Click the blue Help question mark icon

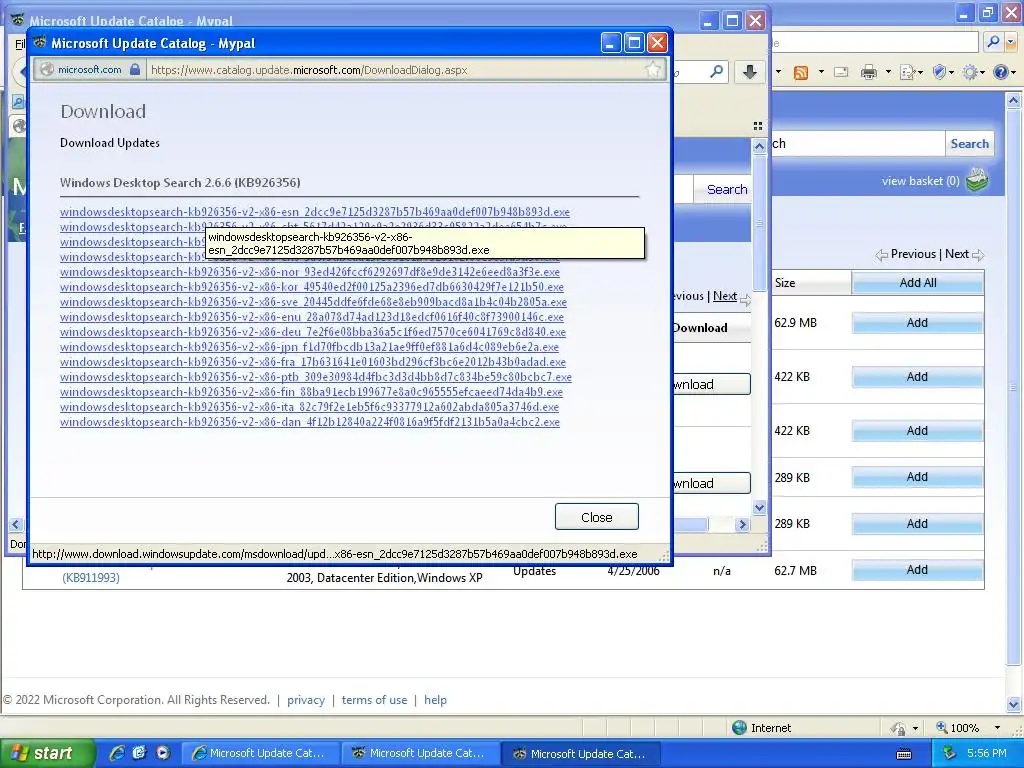pyautogui.click(x=1000, y=72)
